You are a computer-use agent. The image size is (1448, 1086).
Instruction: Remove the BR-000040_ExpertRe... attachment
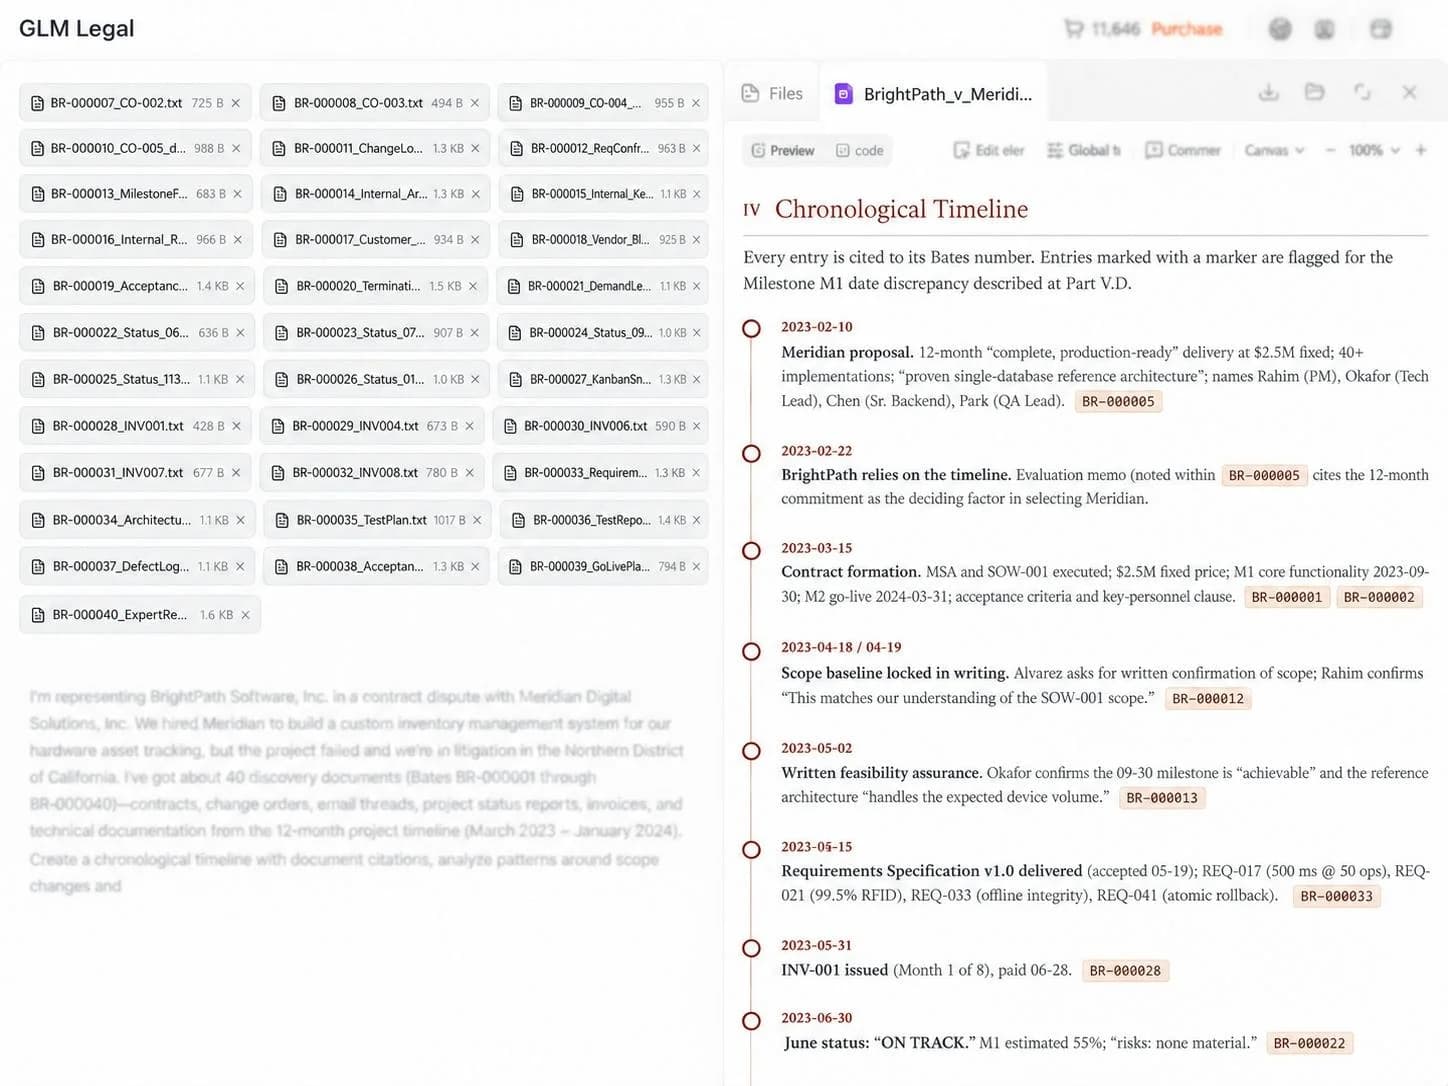tap(245, 615)
